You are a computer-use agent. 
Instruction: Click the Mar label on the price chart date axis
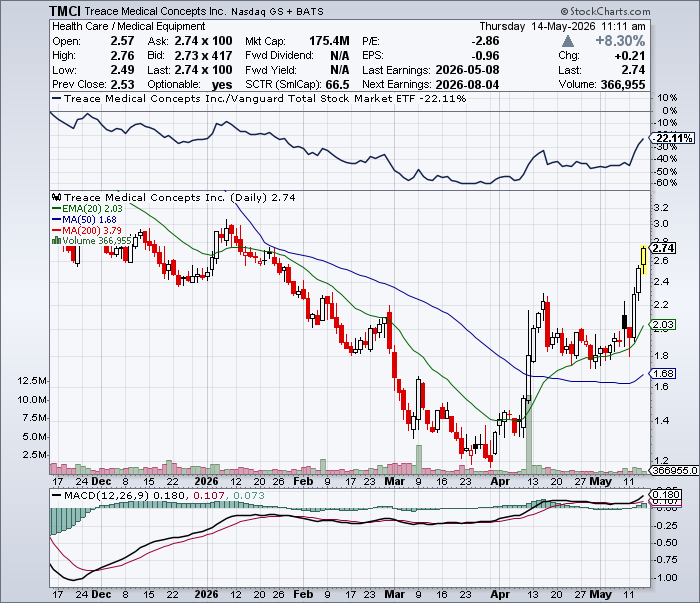tap(394, 482)
